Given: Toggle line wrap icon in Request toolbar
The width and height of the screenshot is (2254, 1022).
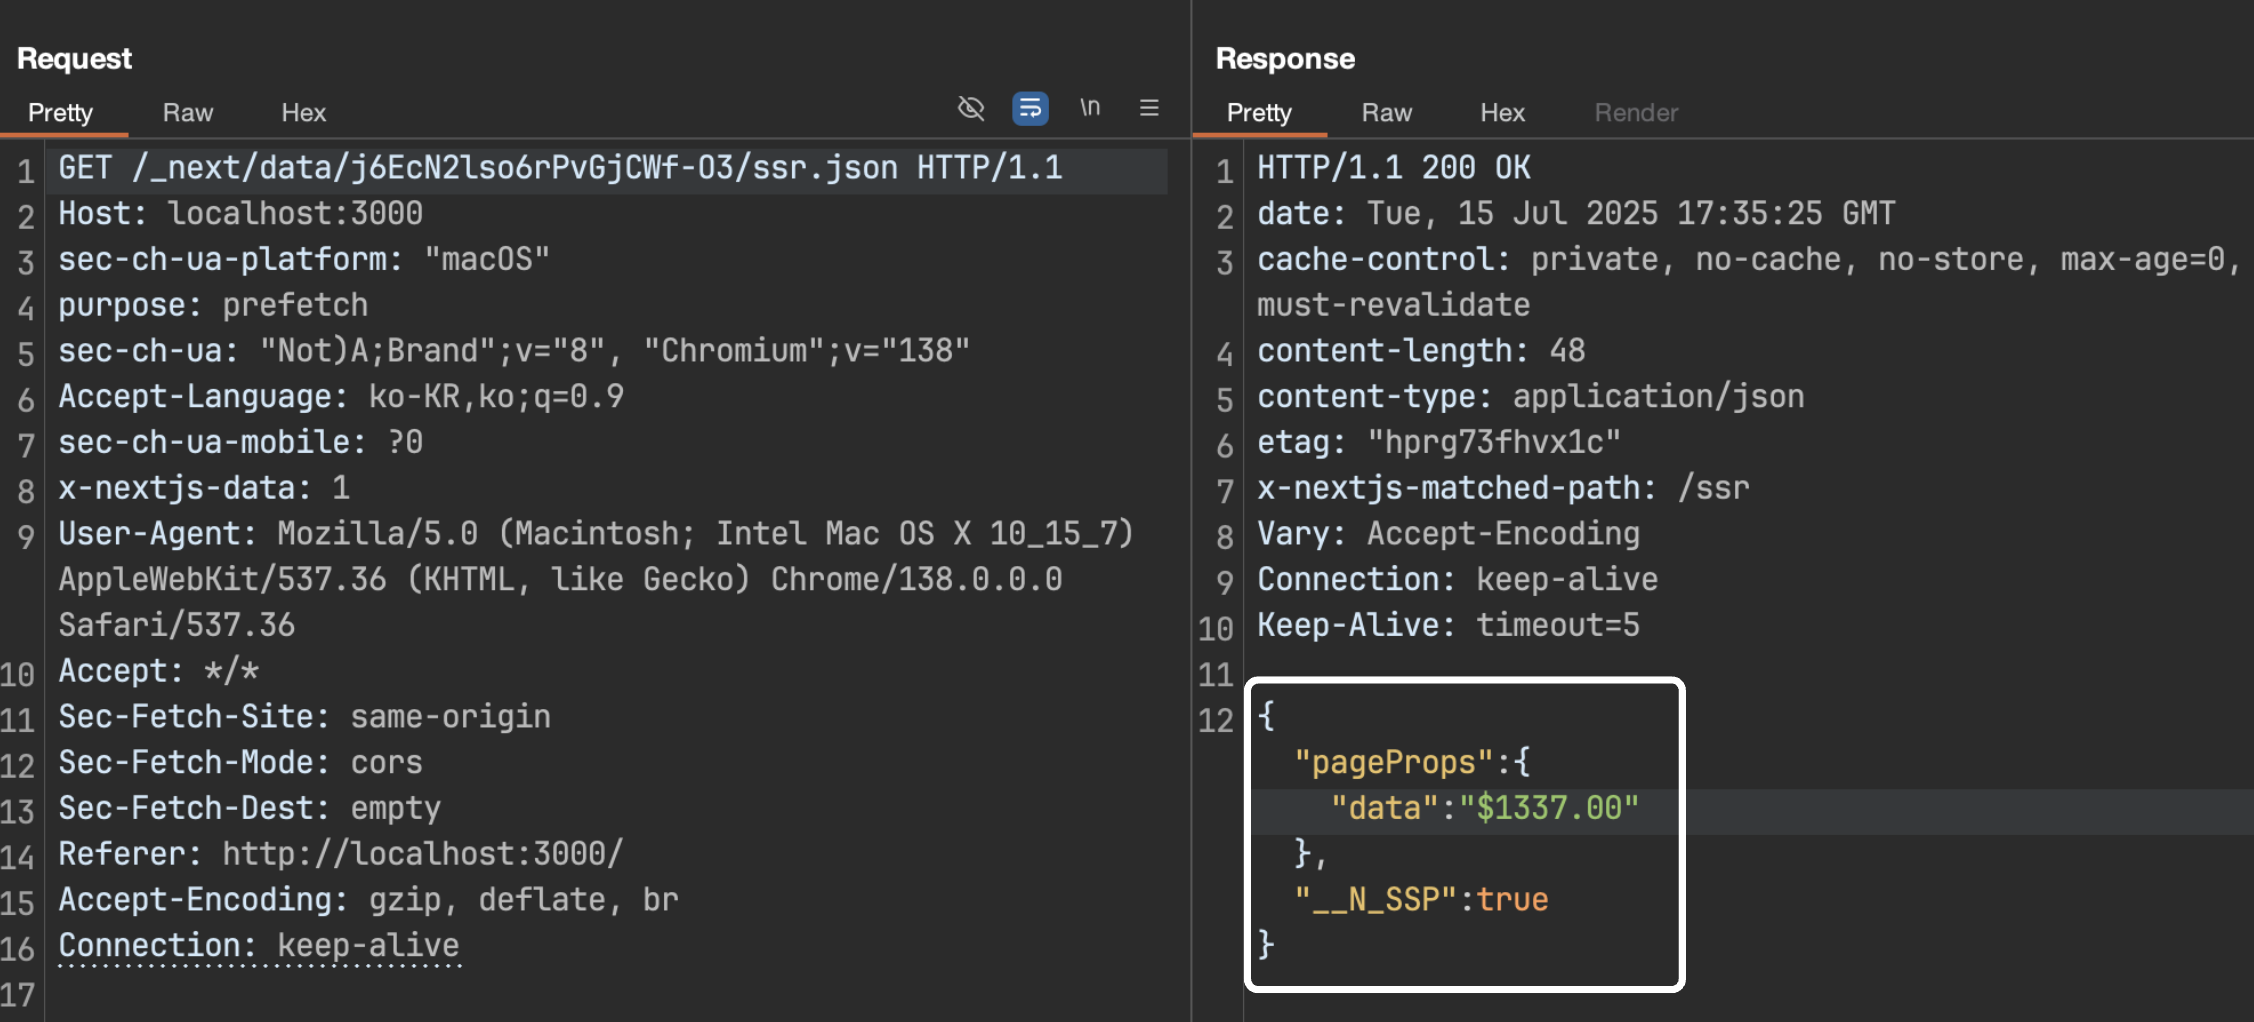Looking at the screenshot, I should pyautogui.click(x=1030, y=108).
